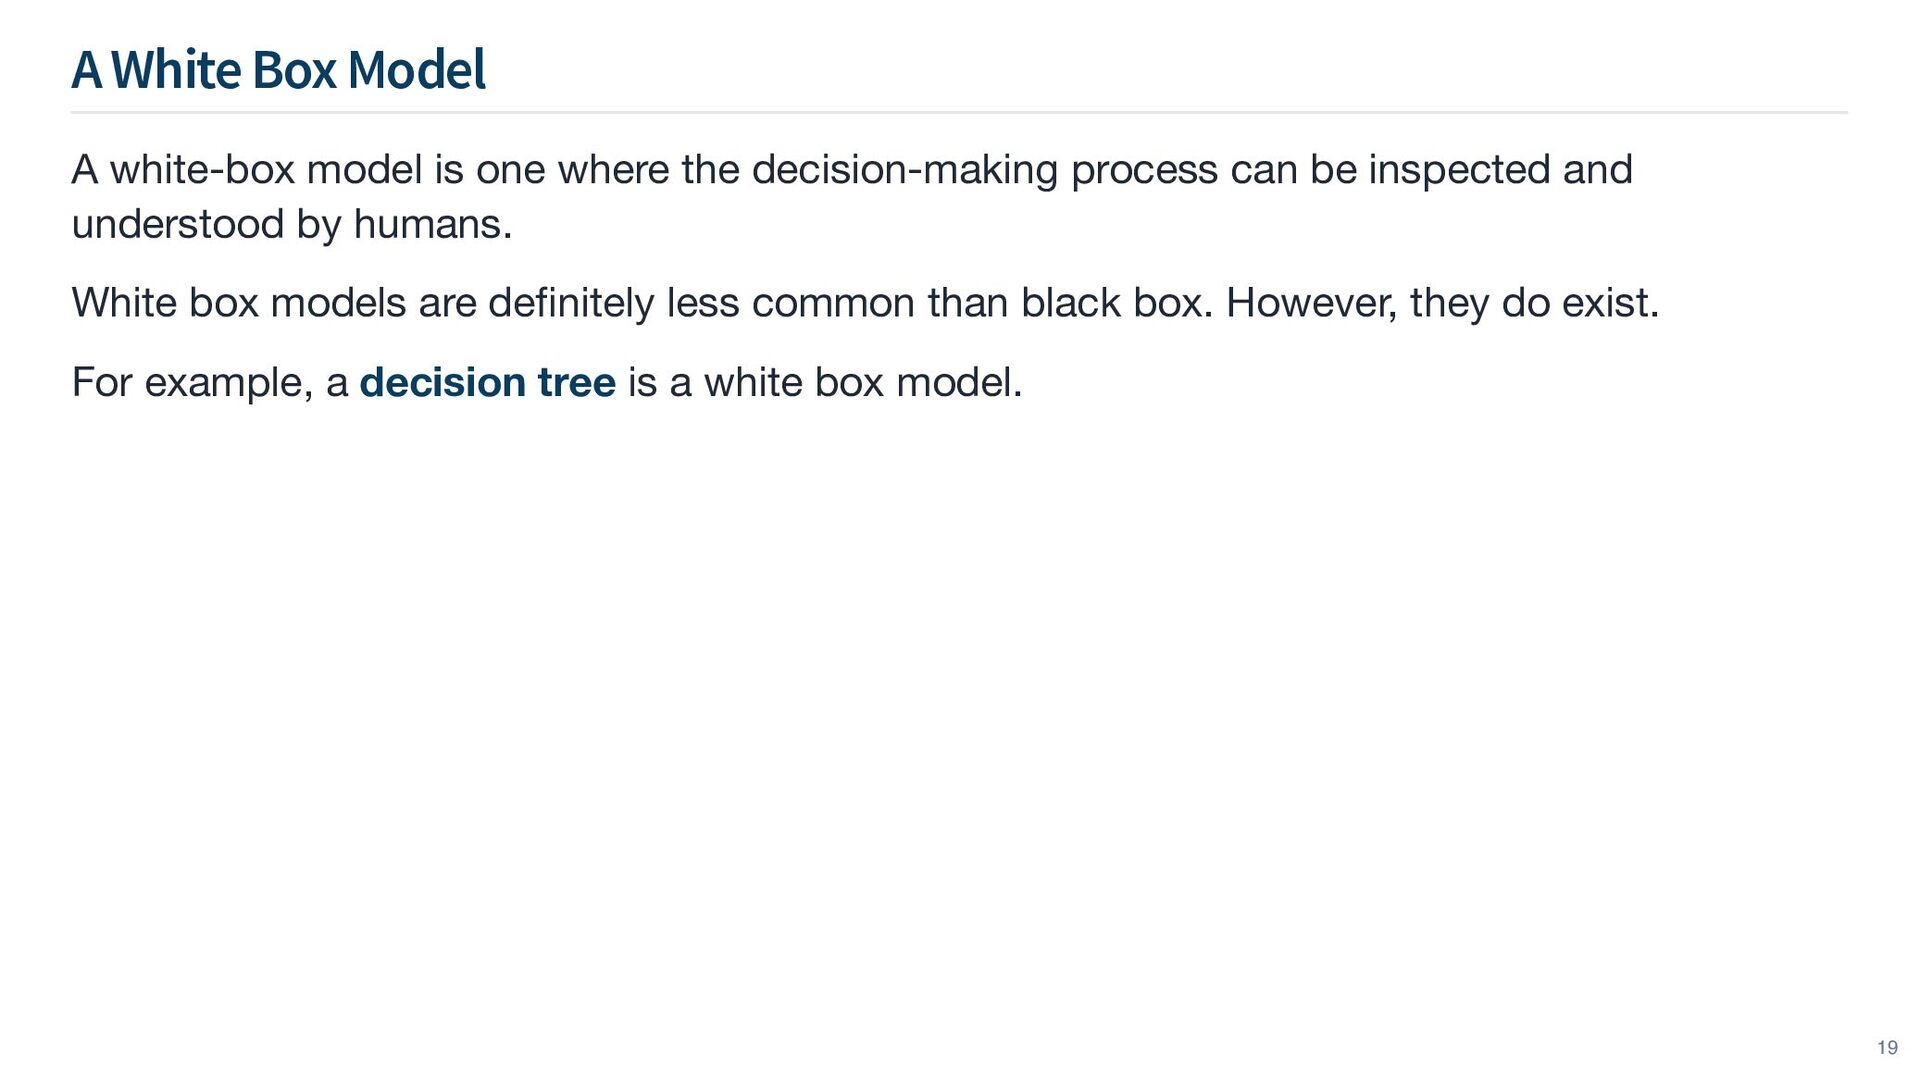Click the slide title "A White Box Model"
This screenshot has height=1079, width=1920.
pos(278,70)
